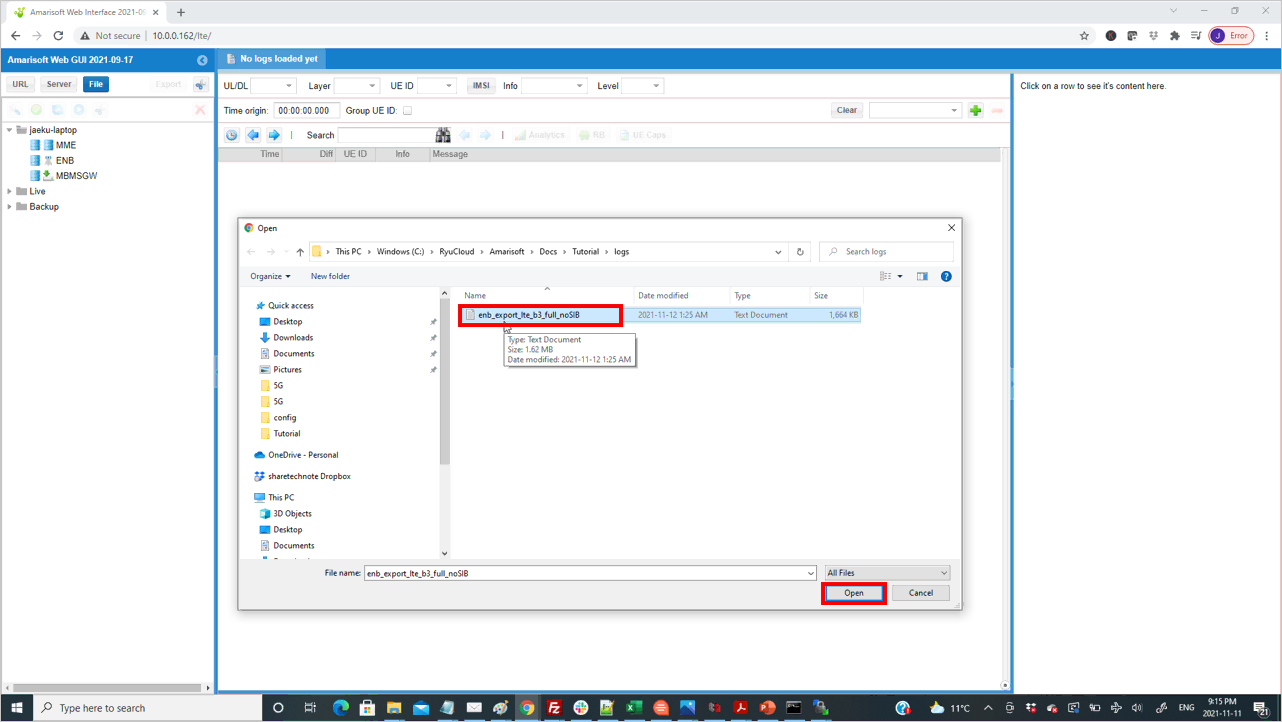The width and height of the screenshot is (1282, 722).
Task: Click Cancel in the Open dialog
Action: [921, 593]
